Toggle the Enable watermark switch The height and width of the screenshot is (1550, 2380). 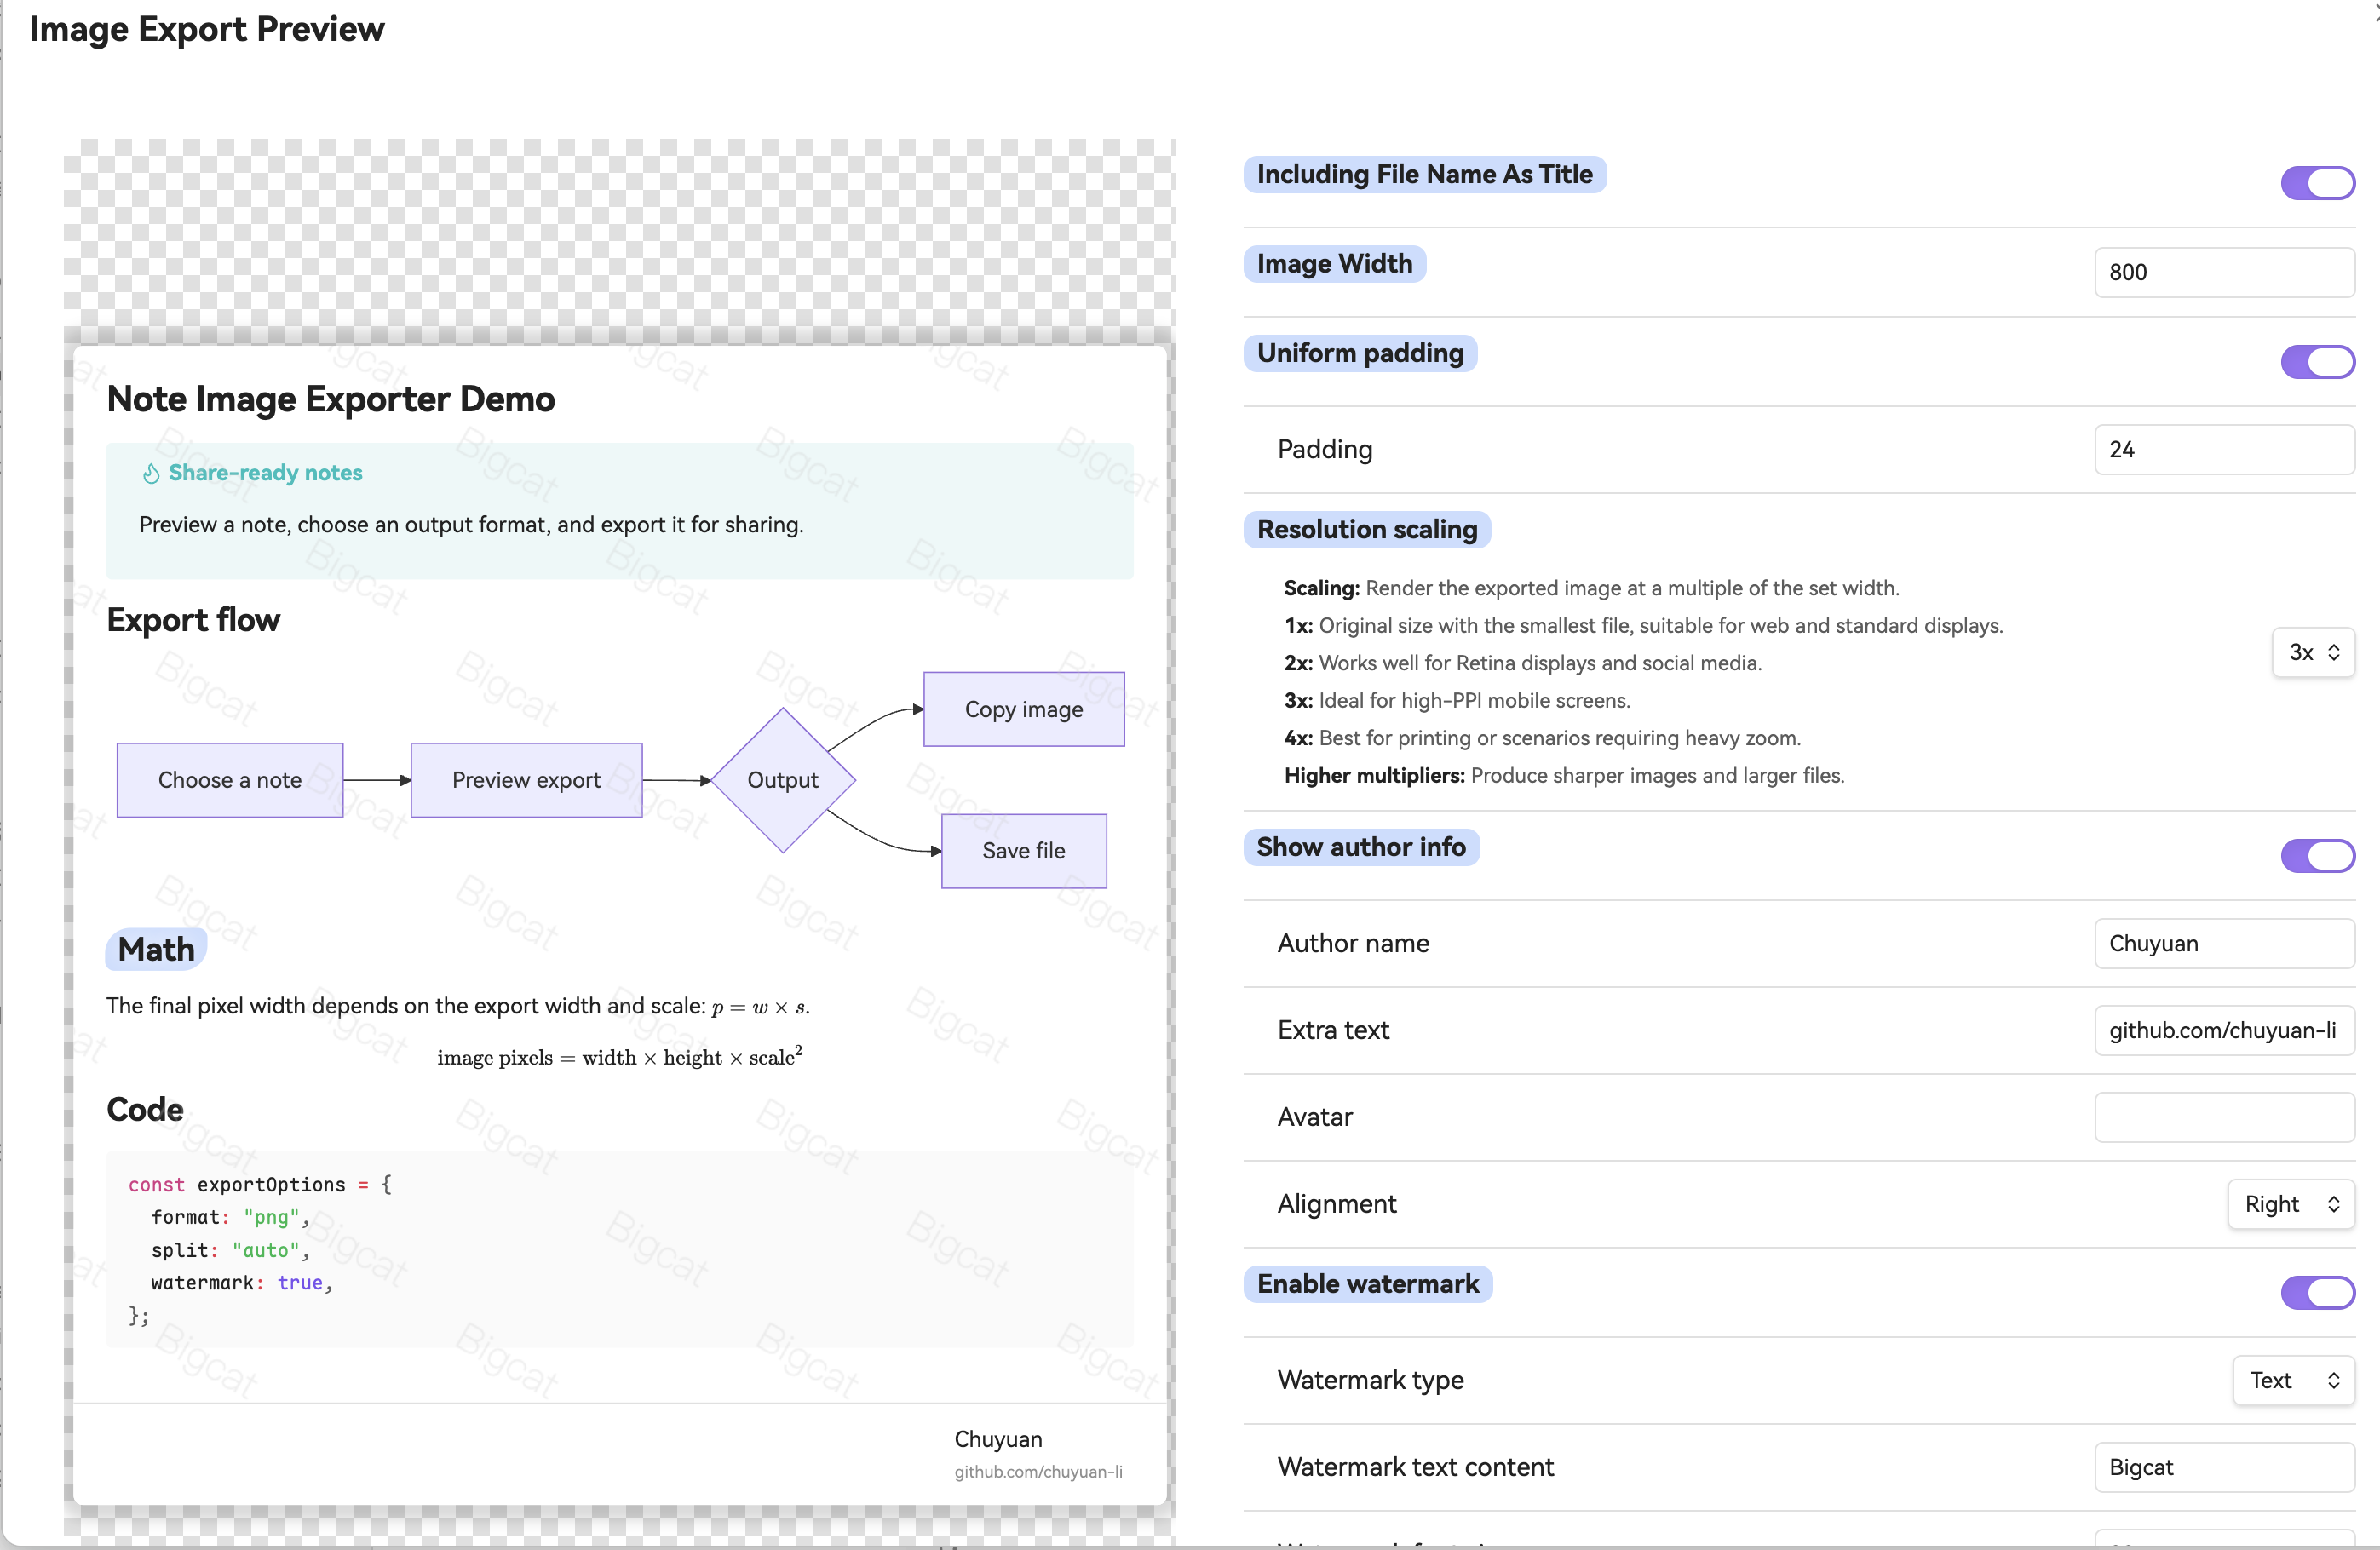2317,1292
